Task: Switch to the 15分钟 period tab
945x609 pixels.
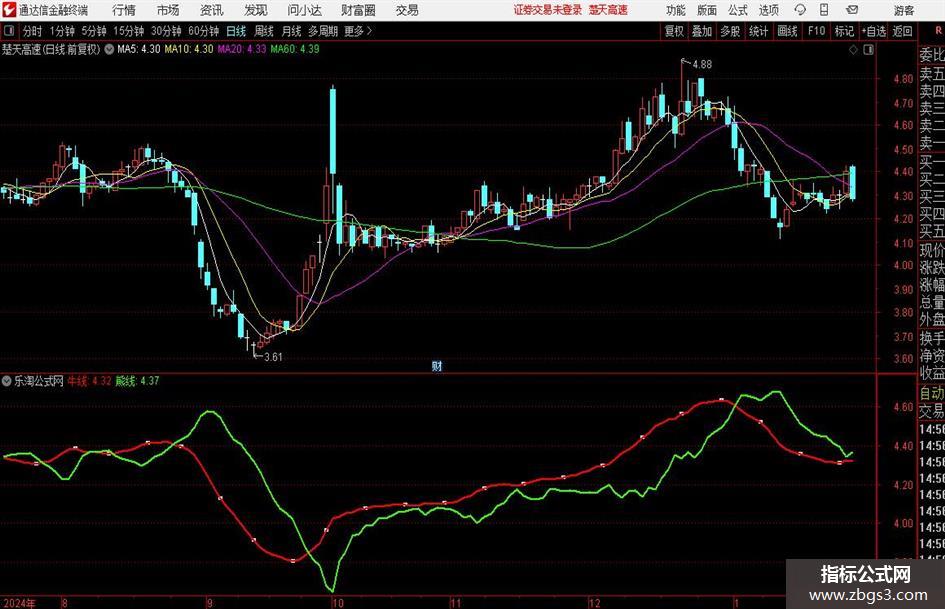Action: (x=129, y=31)
